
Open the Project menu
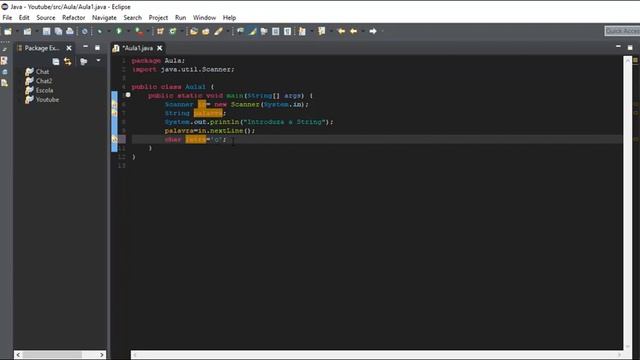click(158, 18)
